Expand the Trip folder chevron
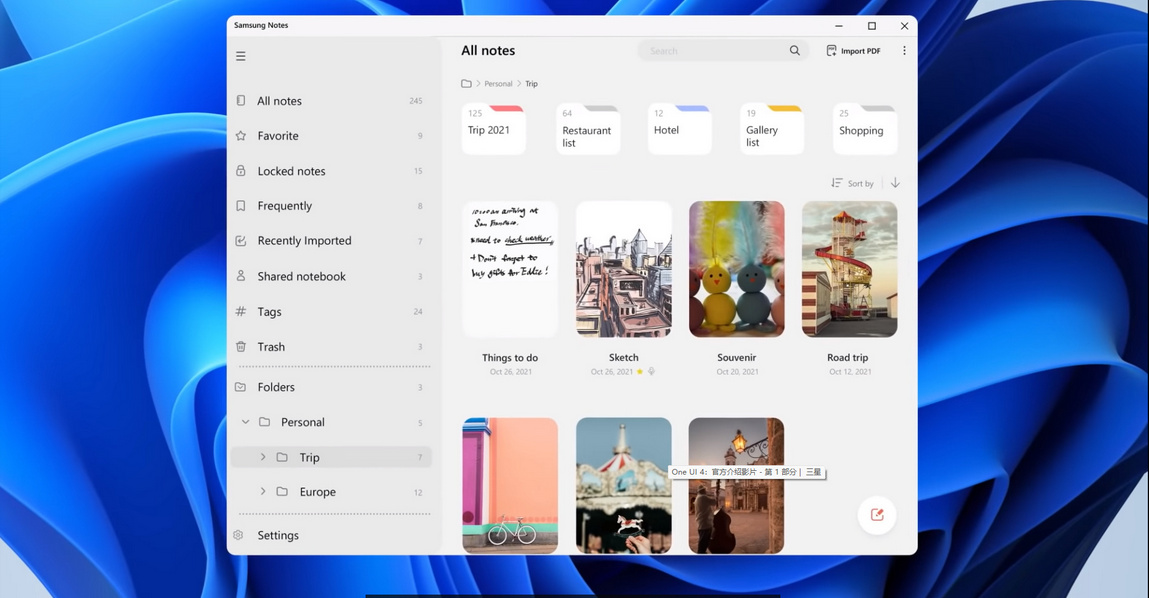1149x598 pixels. pos(263,457)
